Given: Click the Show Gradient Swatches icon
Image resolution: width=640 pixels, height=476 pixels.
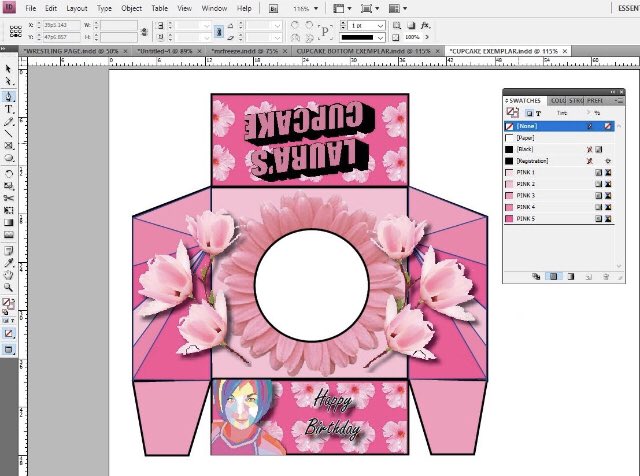Looking at the screenshot, I should (x=571, y=277).
